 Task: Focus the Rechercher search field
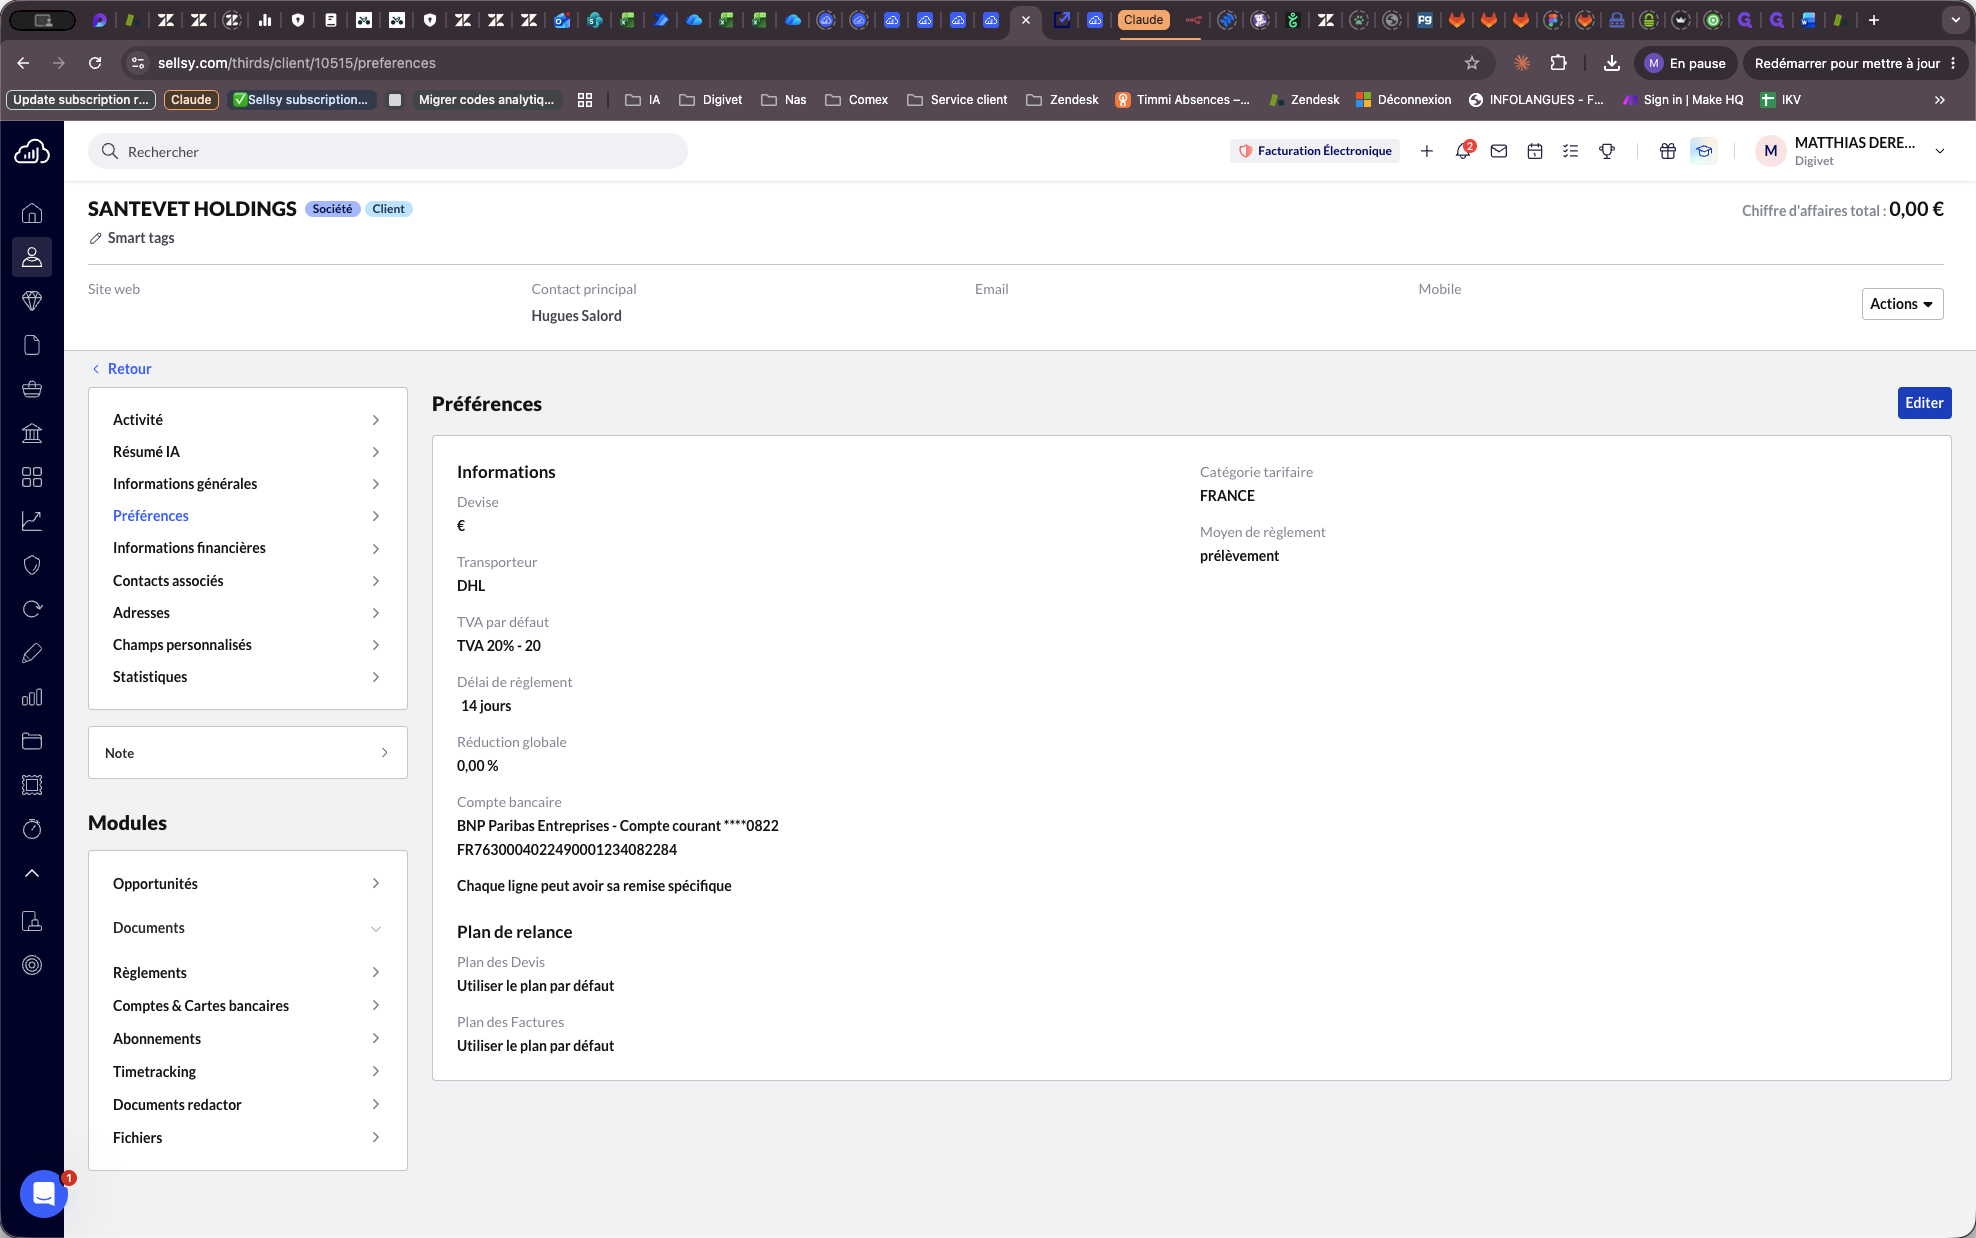coord(388,151)
